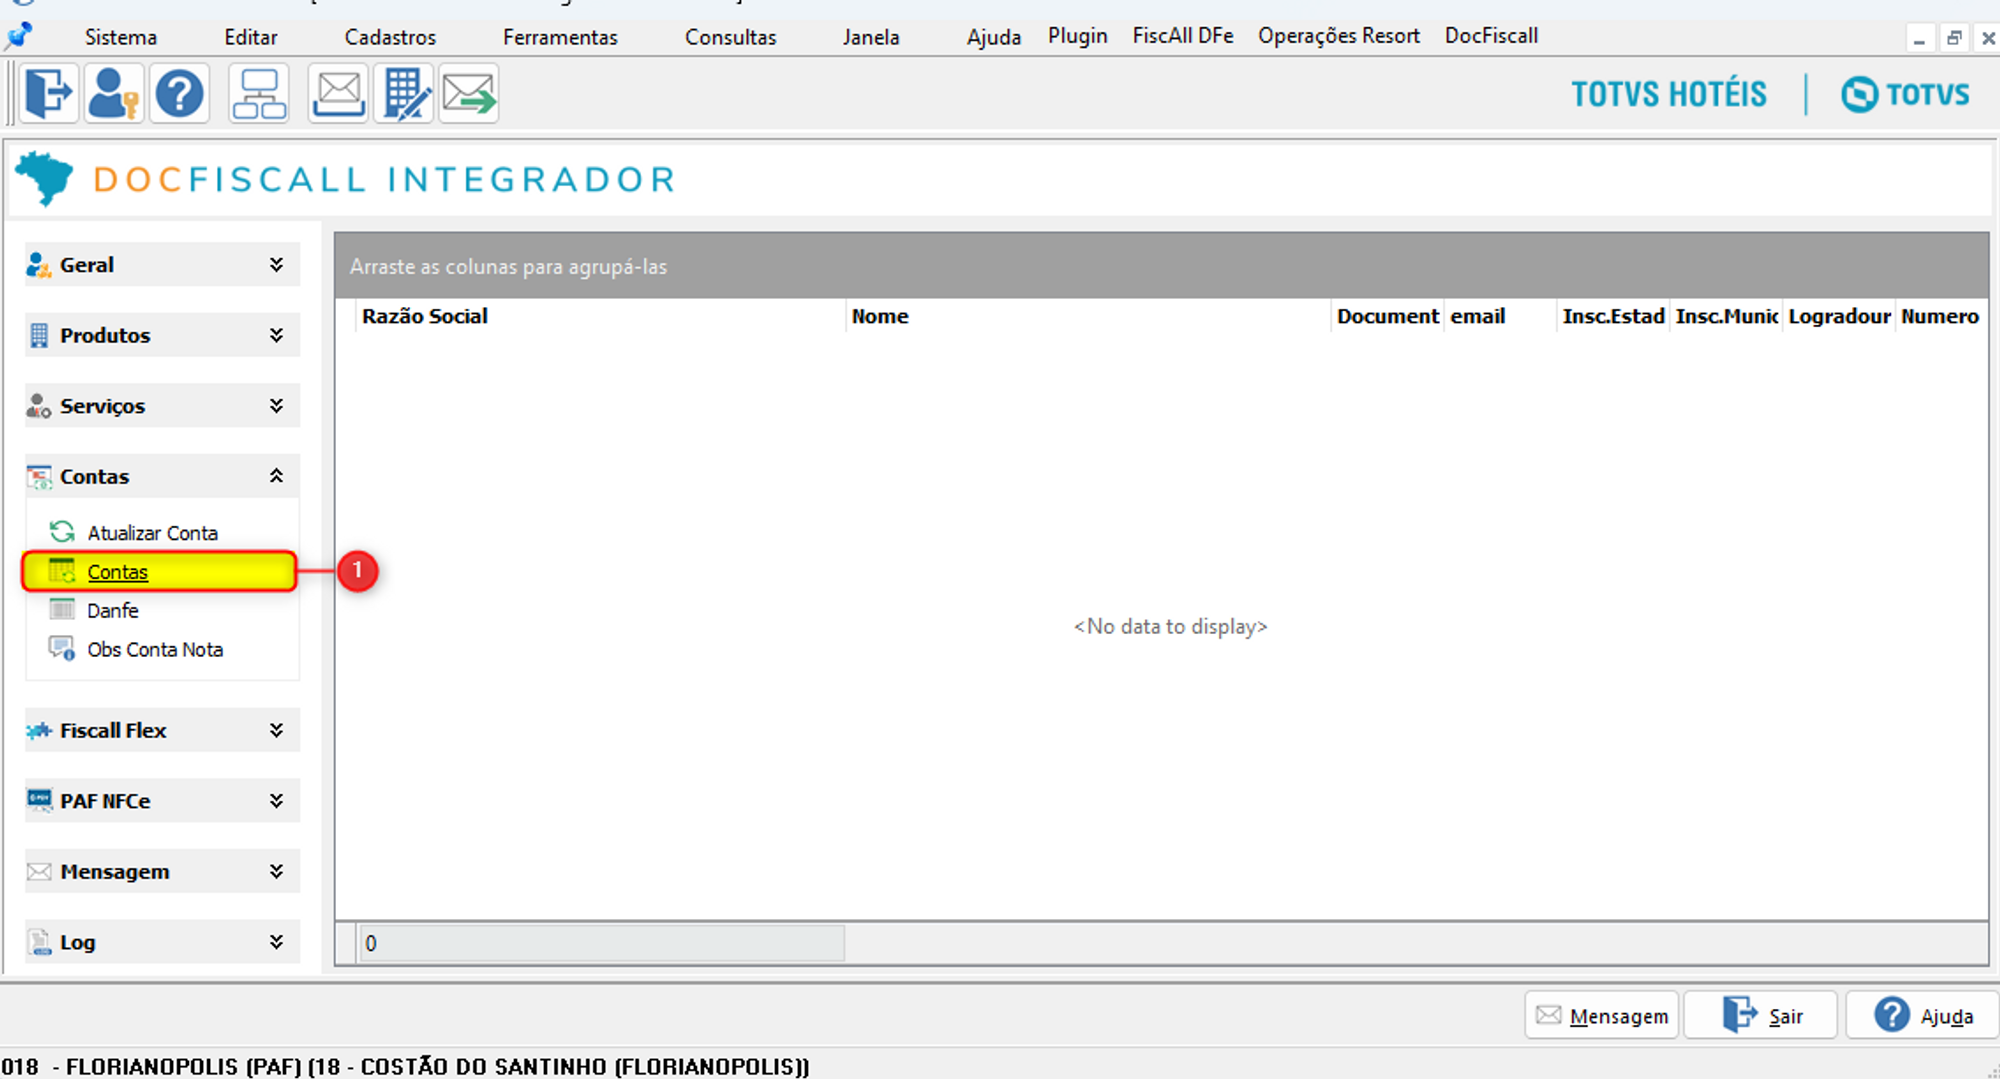The image size is (2000, 1079).
Task: Click the exit door toolbar icon
Action: point(48,94)
